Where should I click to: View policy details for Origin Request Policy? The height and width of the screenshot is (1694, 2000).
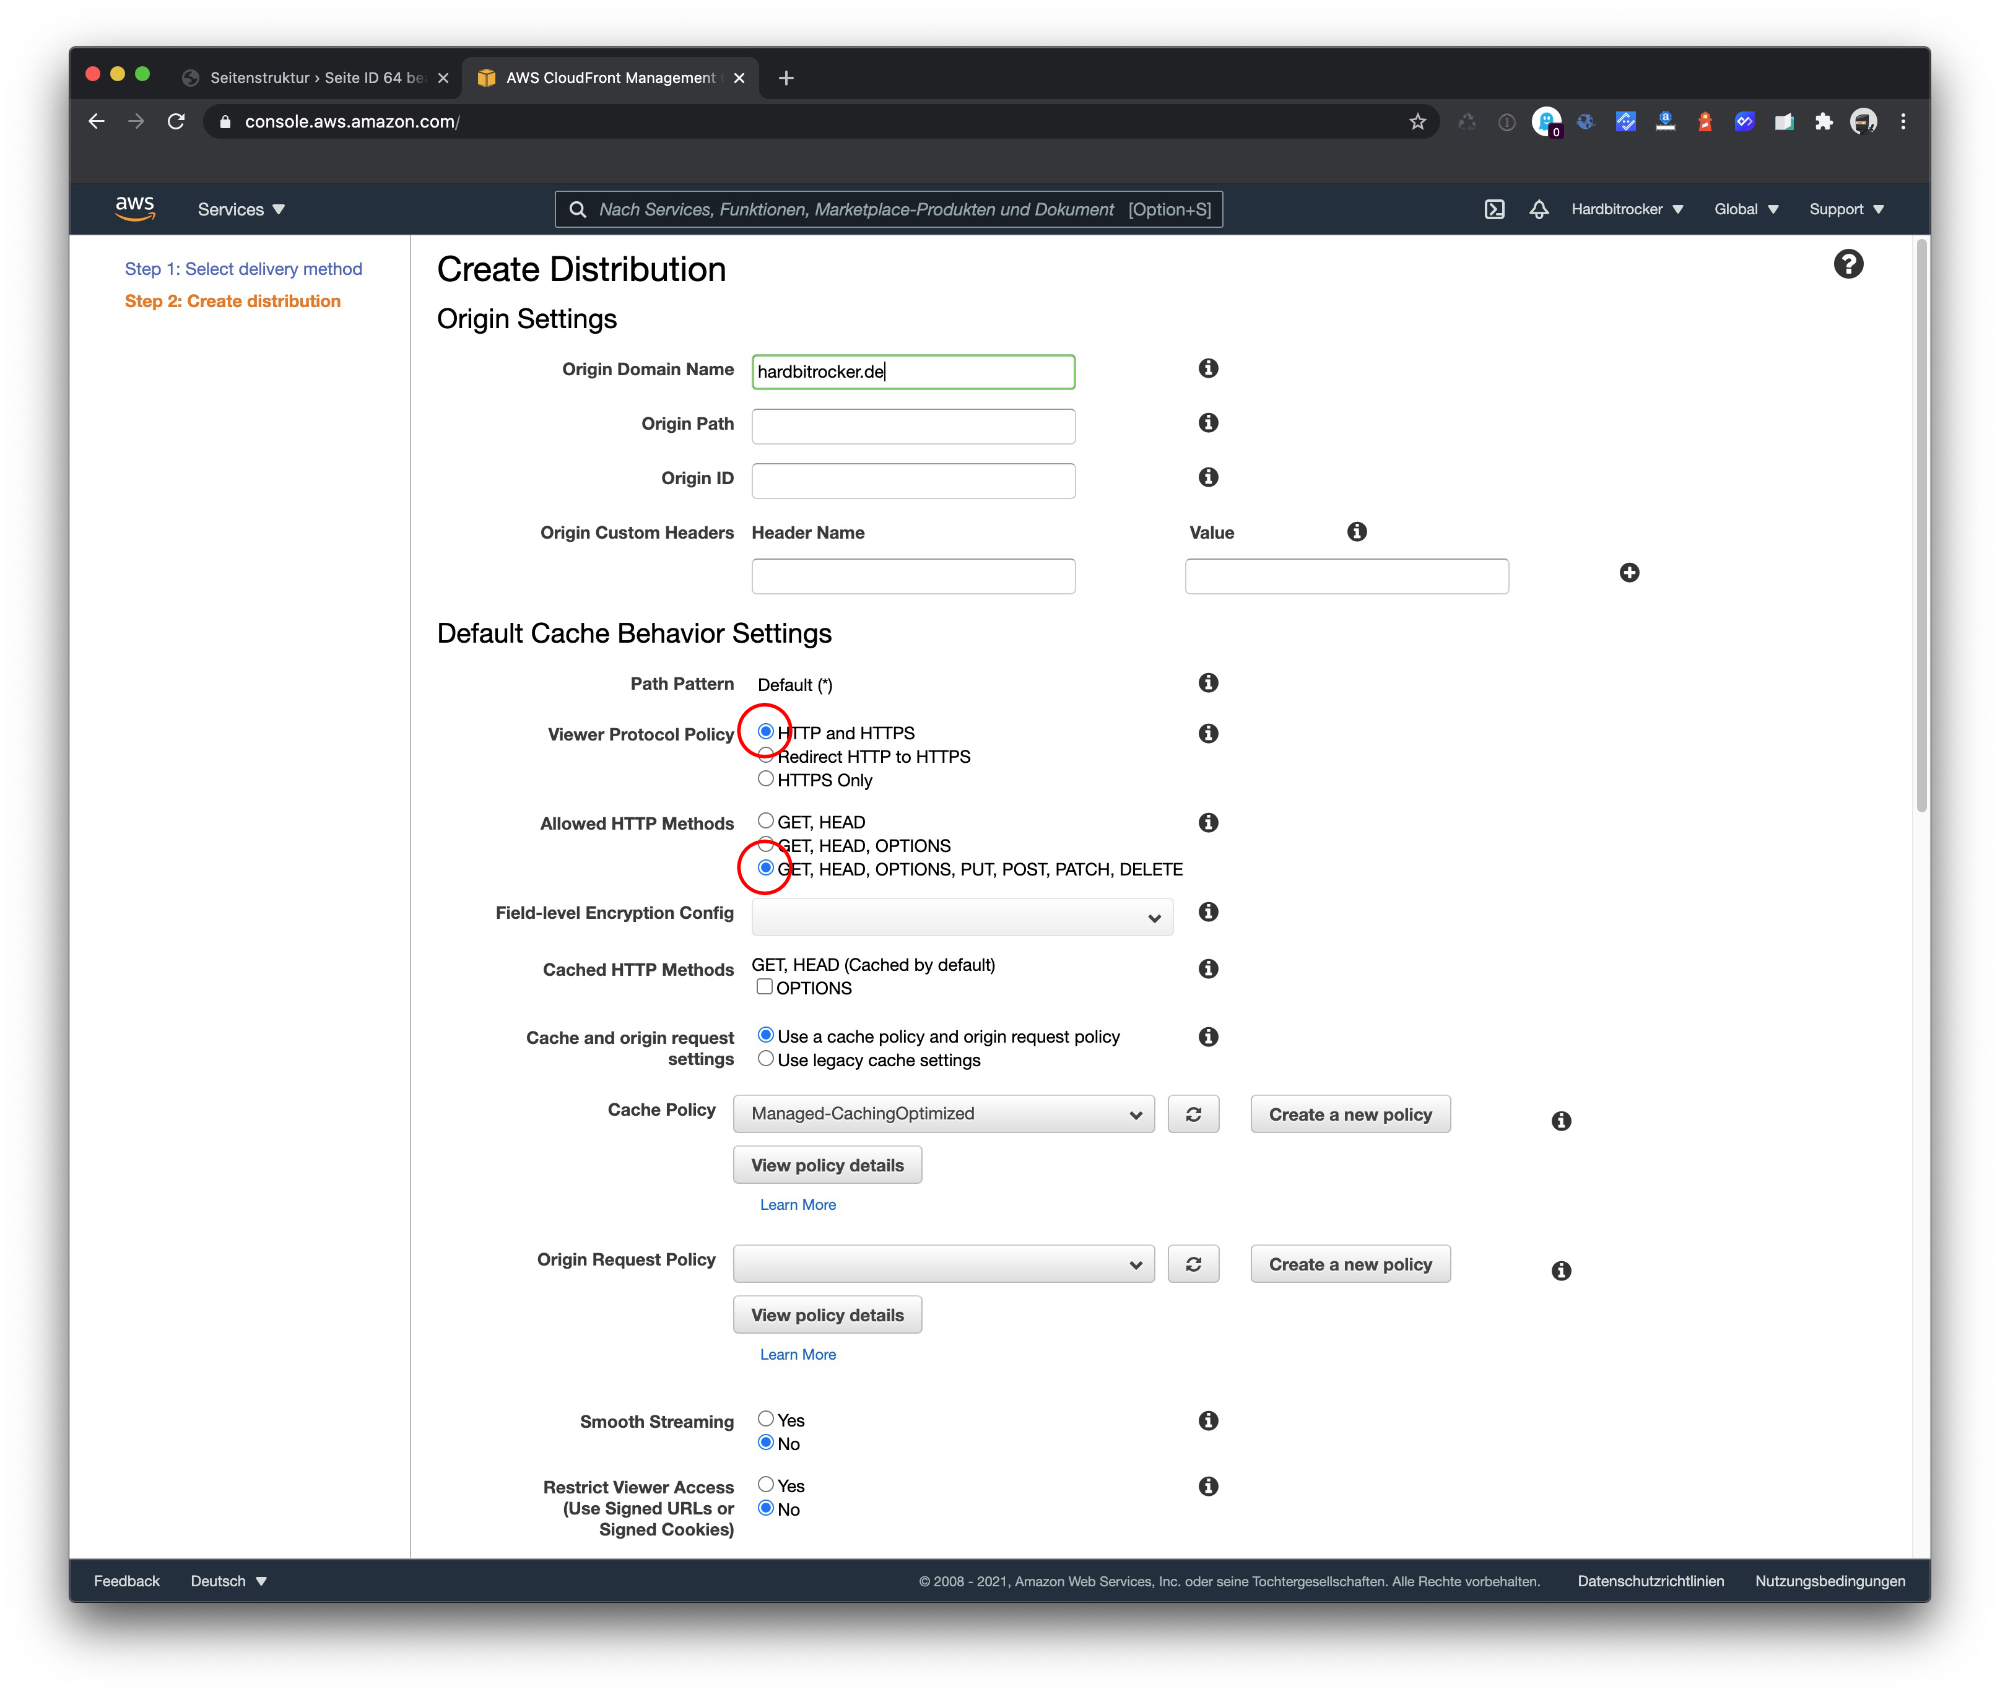827,1315
